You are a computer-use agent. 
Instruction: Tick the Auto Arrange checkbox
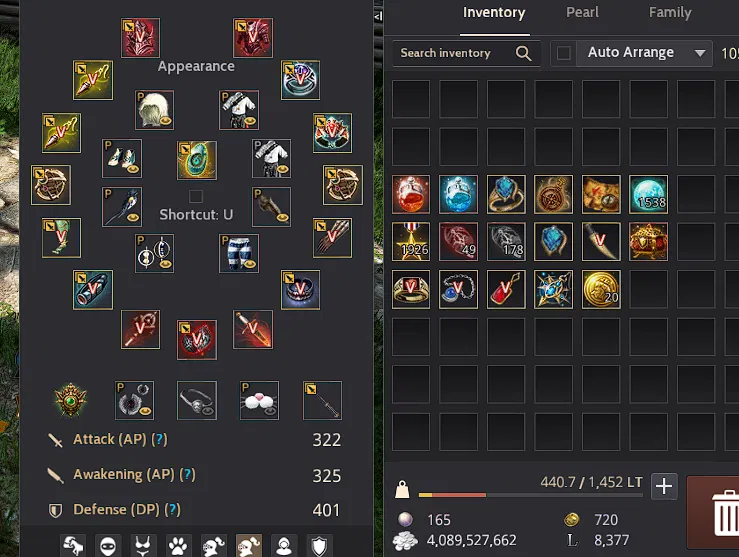[564, 53]
